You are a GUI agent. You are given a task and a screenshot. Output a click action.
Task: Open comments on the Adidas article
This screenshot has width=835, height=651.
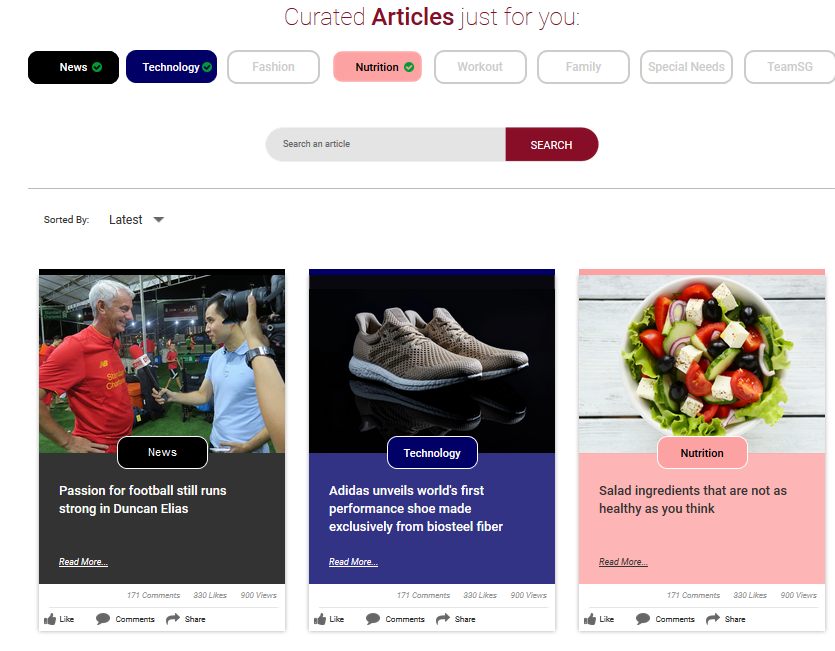[395, 619]
